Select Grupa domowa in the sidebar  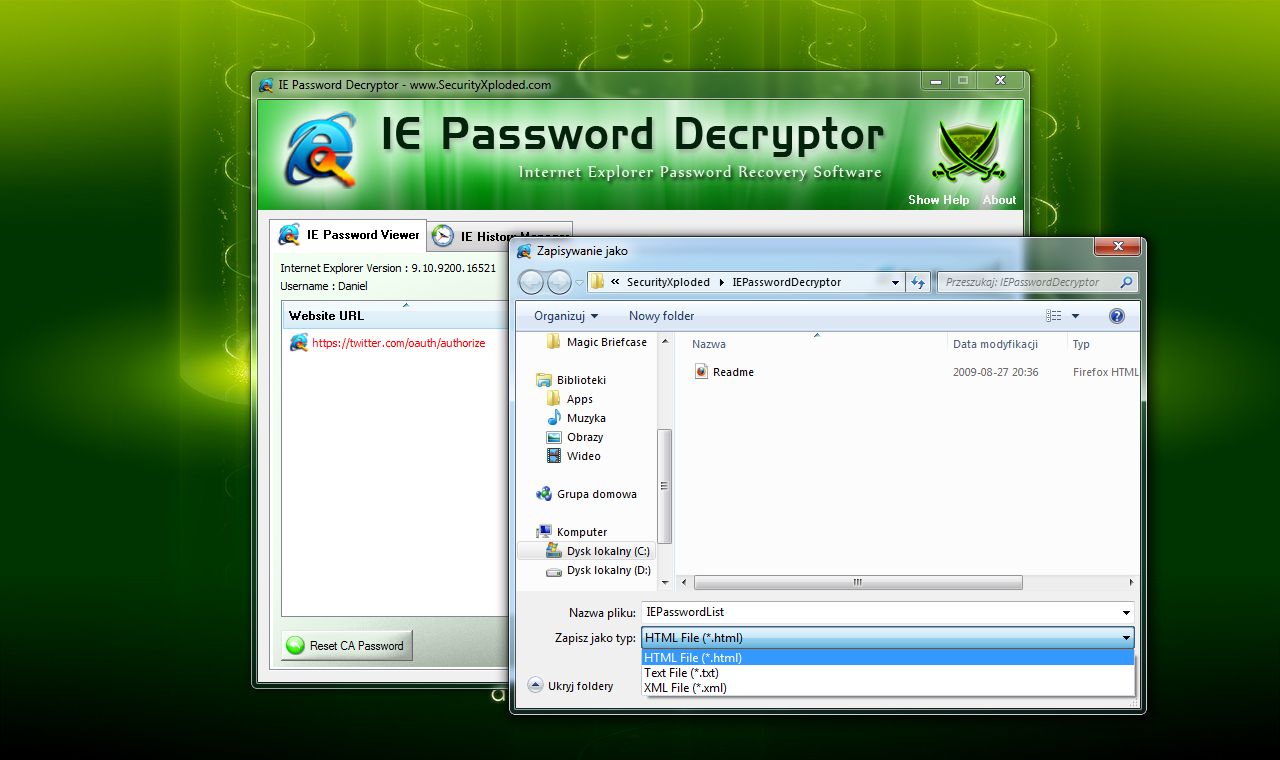[x=586, y=494]
